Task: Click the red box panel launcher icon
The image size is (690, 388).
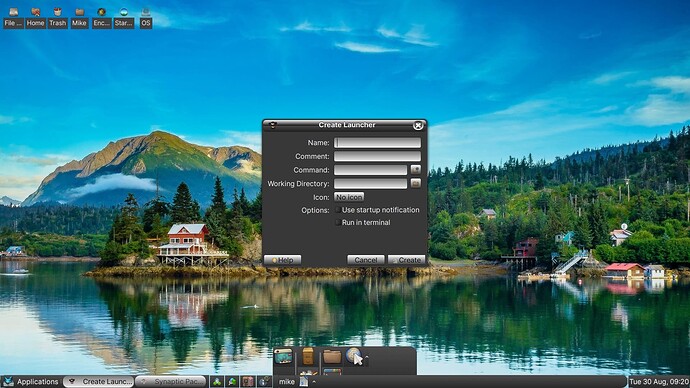Action: coord(248,381)
